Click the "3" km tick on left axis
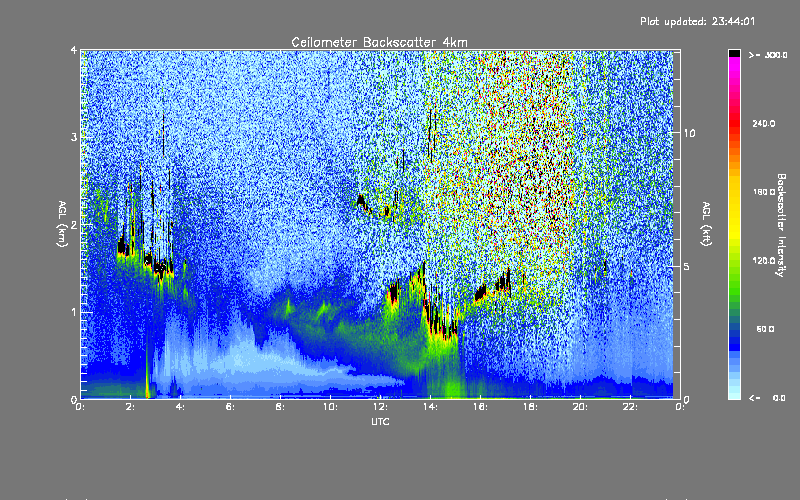800x500 pixels. pyautogui.click(x=74, y=138)
